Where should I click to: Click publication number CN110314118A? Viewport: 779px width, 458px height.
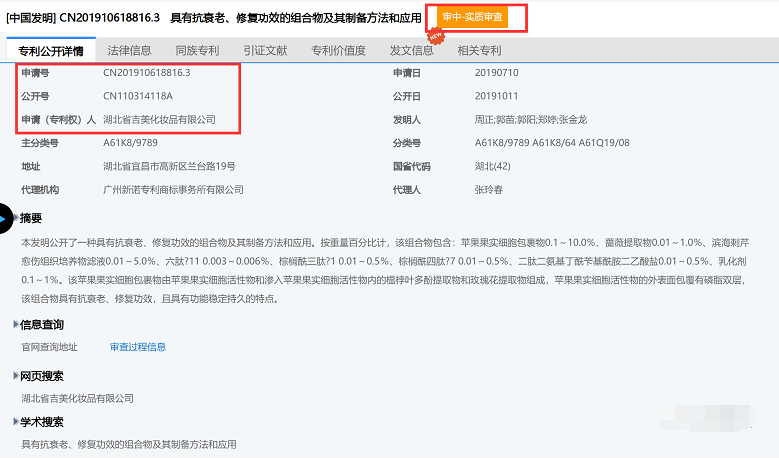[x=138, y=97]
